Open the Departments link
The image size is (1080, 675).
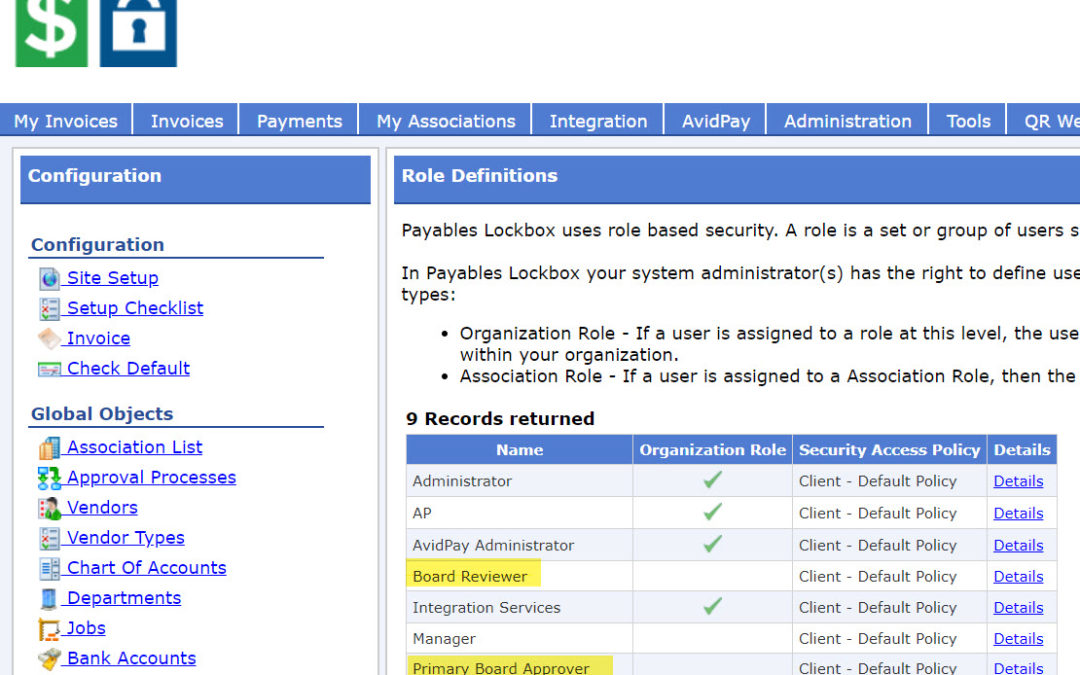pyautogui.click(x=123, y=598)
